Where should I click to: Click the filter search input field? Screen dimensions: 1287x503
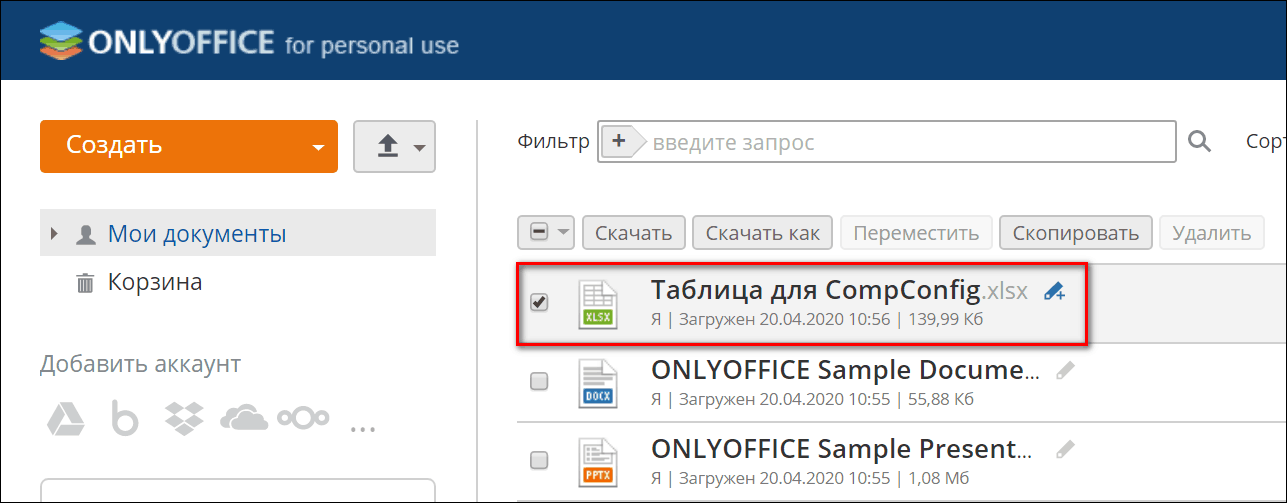point(910,142)
